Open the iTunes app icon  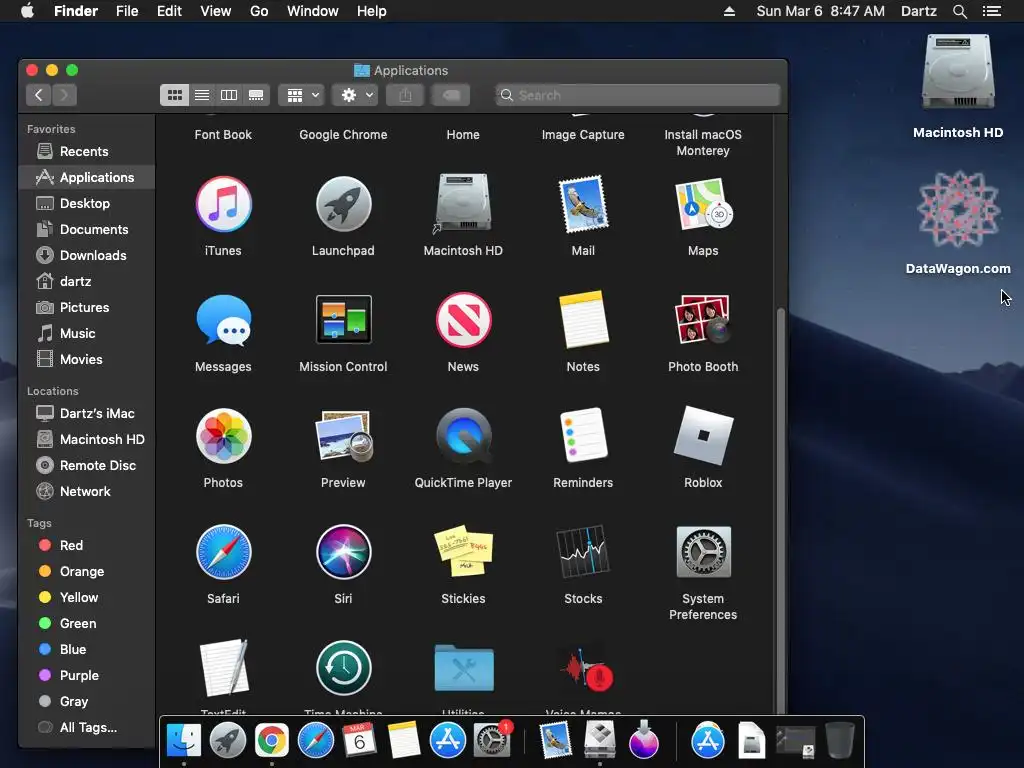[223, 204]
